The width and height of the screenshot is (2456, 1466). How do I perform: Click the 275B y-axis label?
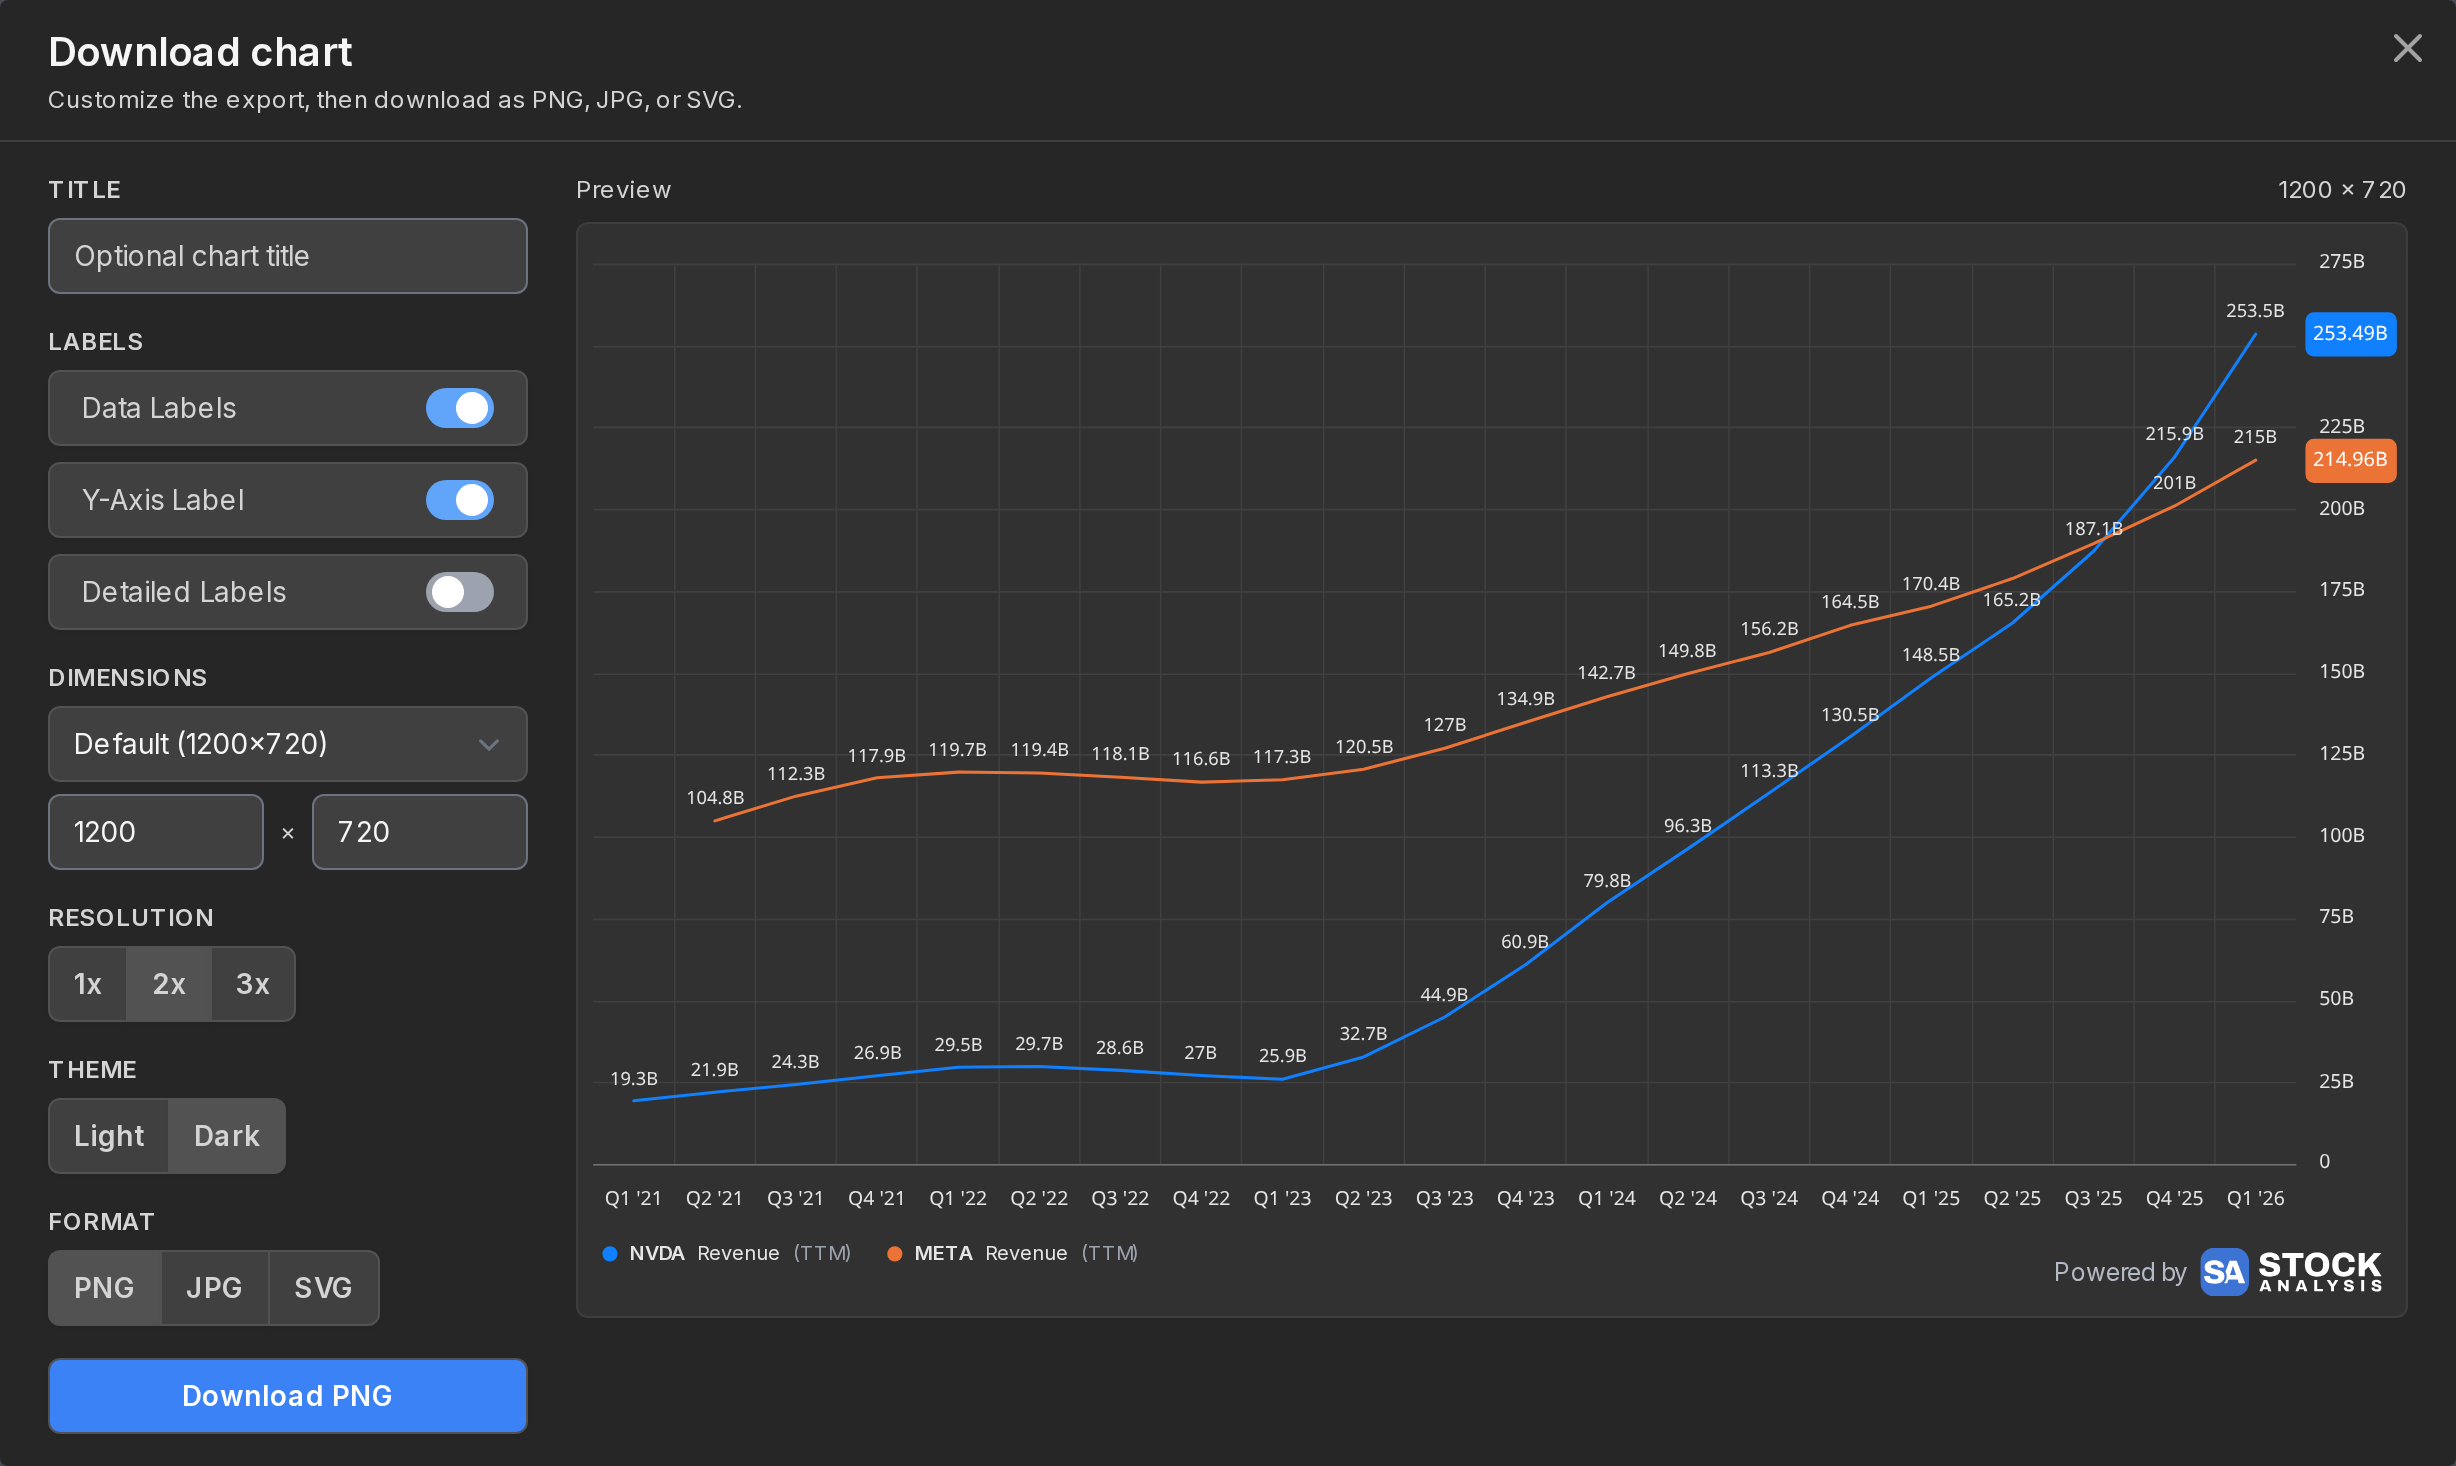coord(2342,262)
